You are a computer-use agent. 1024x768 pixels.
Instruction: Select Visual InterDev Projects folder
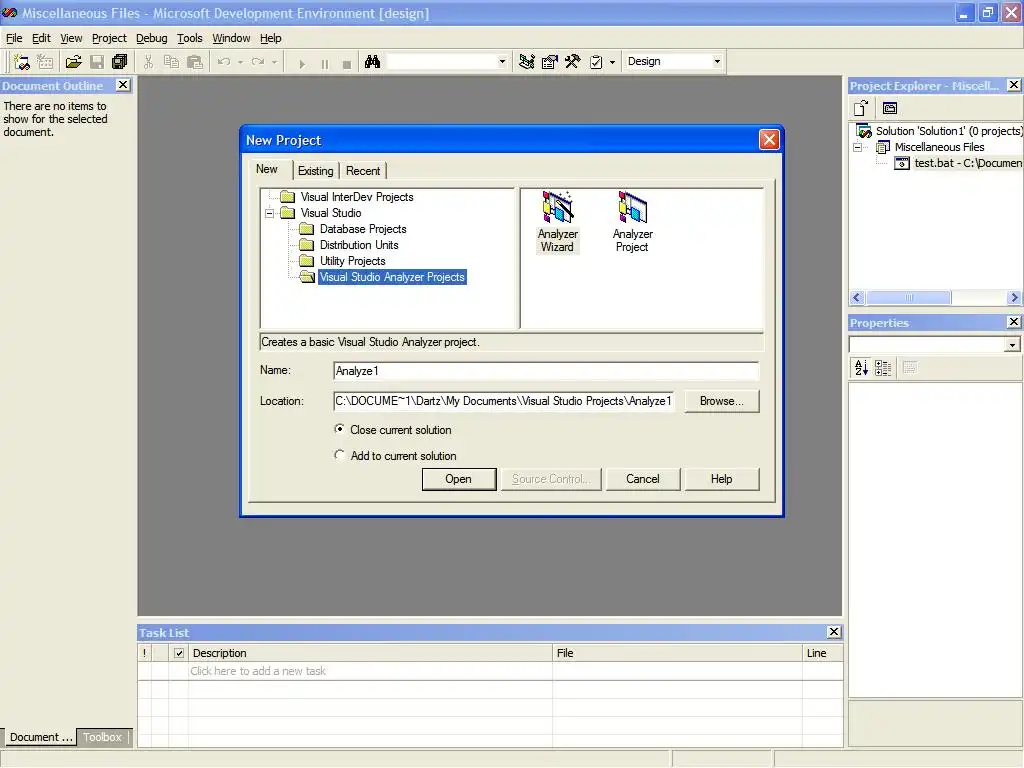pyautogui.click(x=357, y=197)
